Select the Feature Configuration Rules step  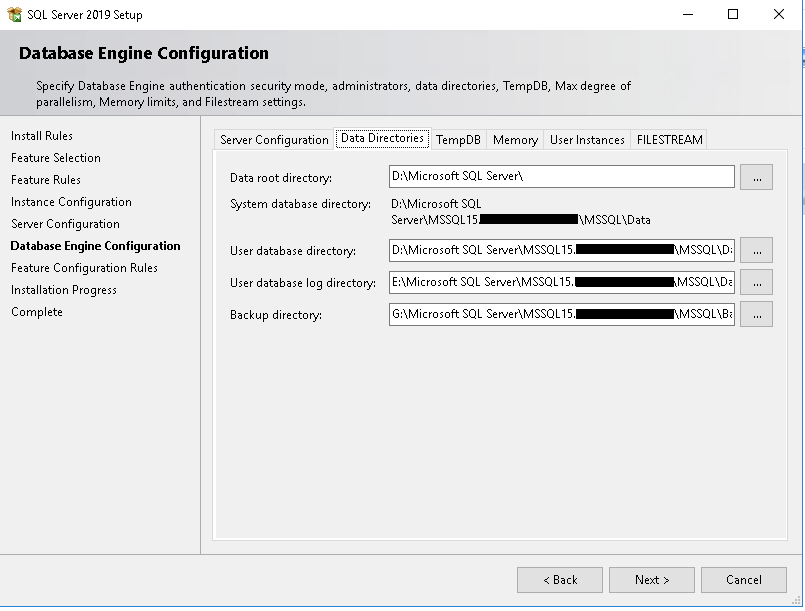[84, 268]
